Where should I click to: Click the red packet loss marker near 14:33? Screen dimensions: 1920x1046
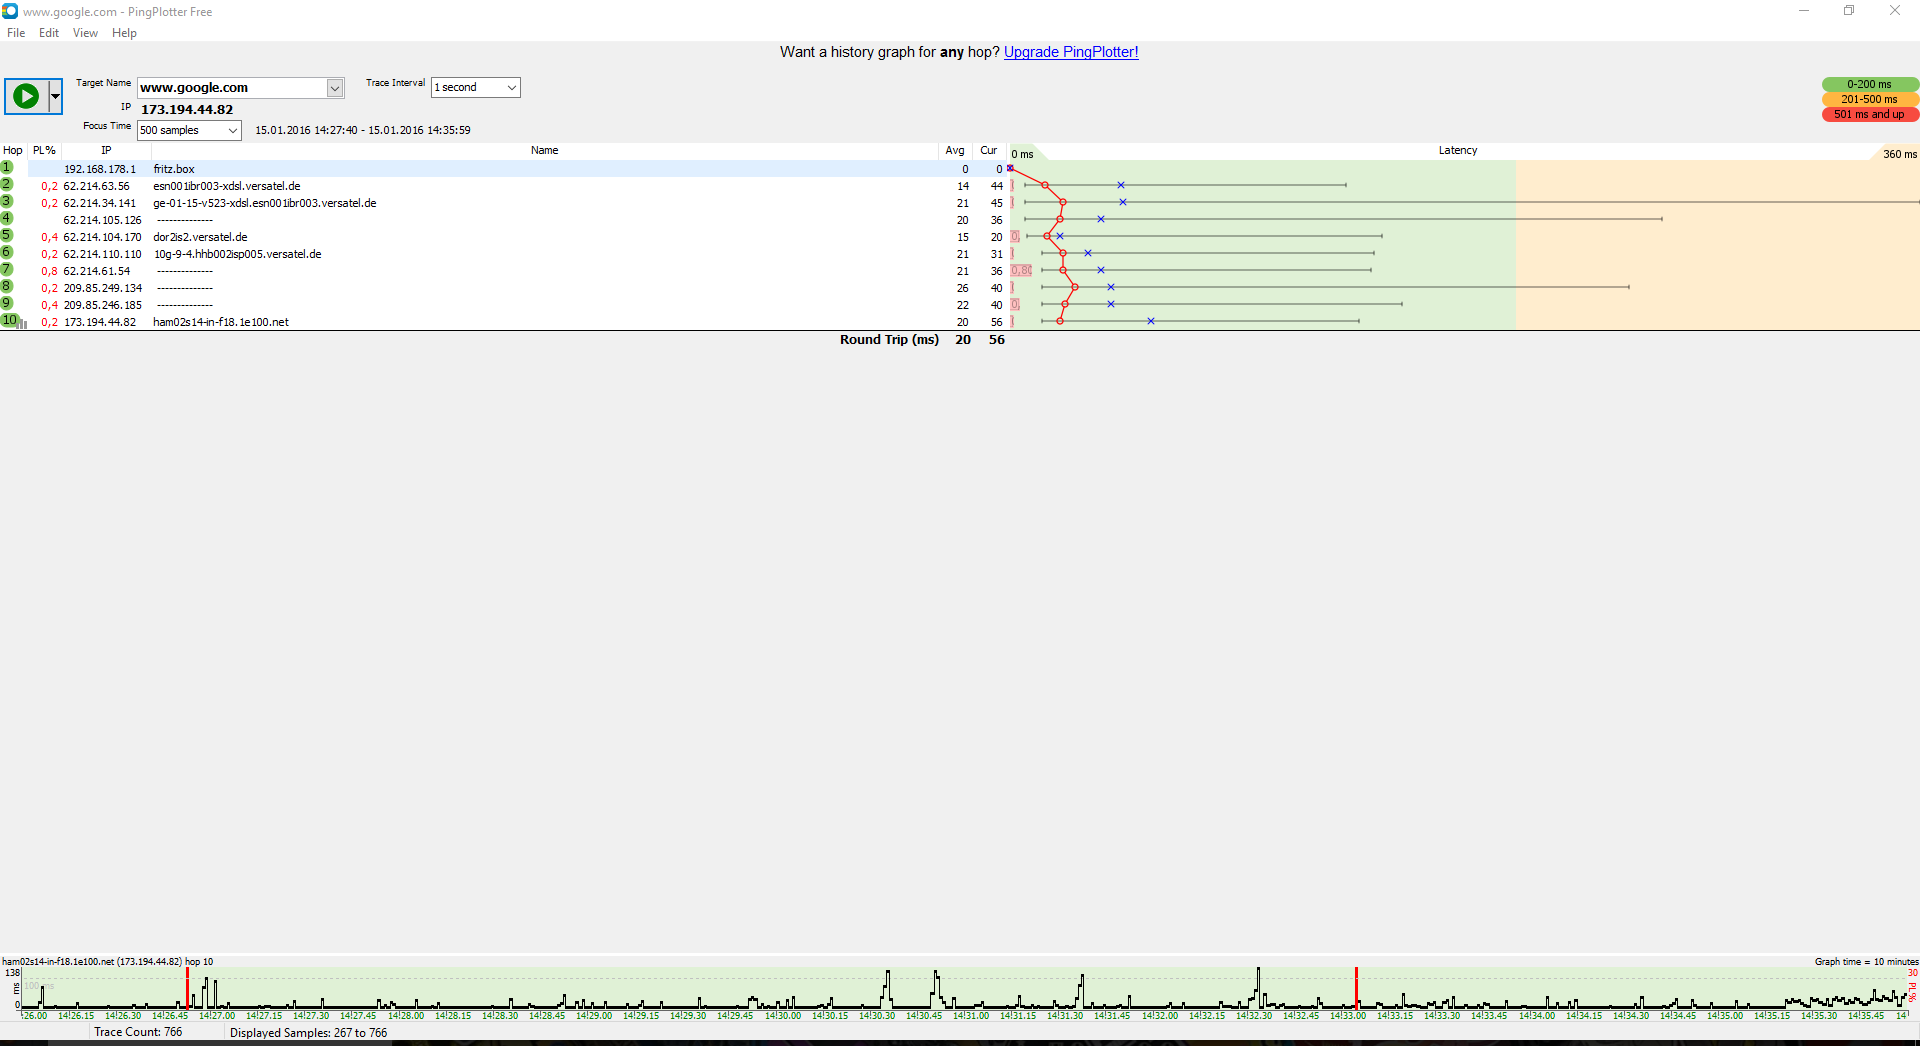tap(1356, 988)
